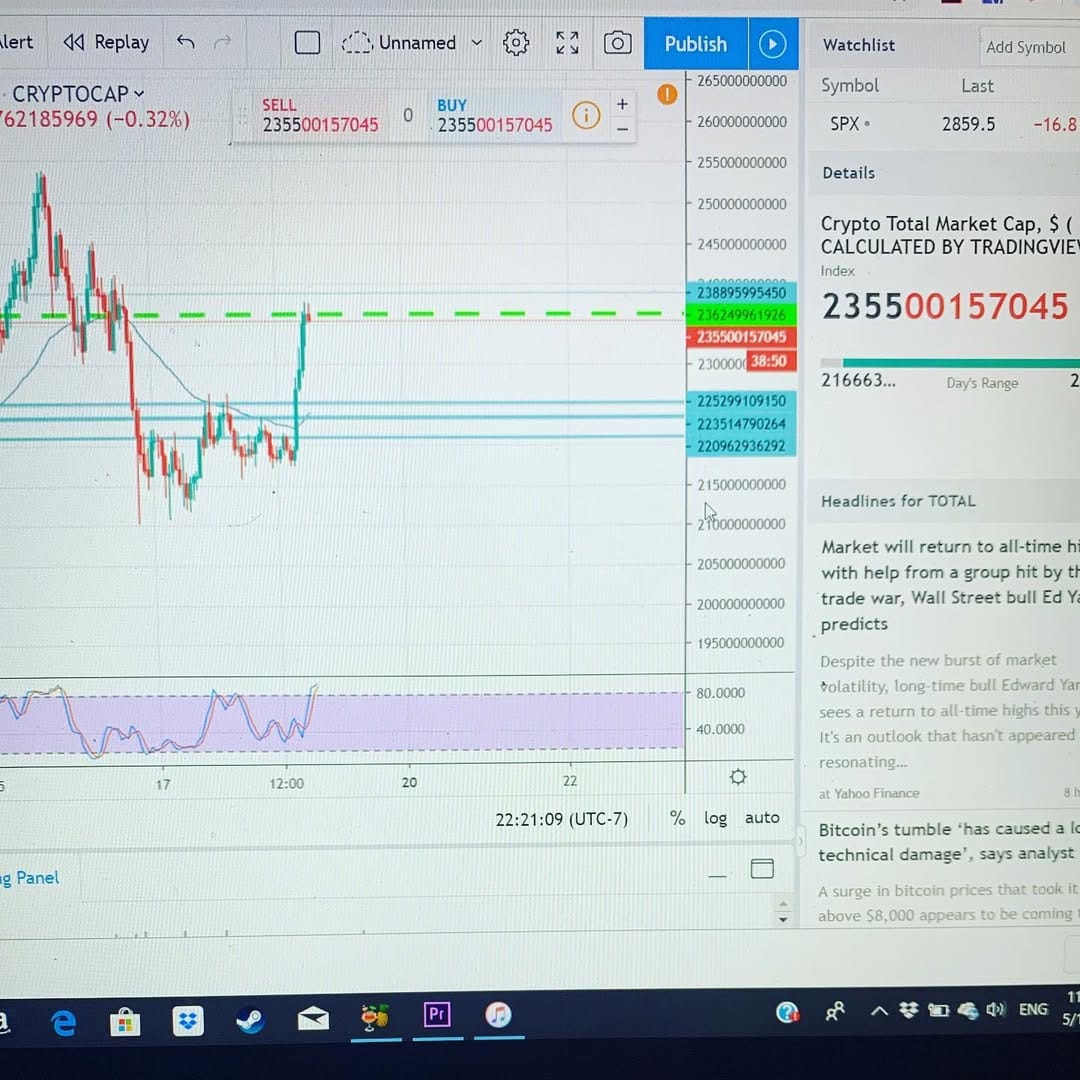1080x1080 pixels.
Task: Select the Watchlist tab
Action: 859,45
